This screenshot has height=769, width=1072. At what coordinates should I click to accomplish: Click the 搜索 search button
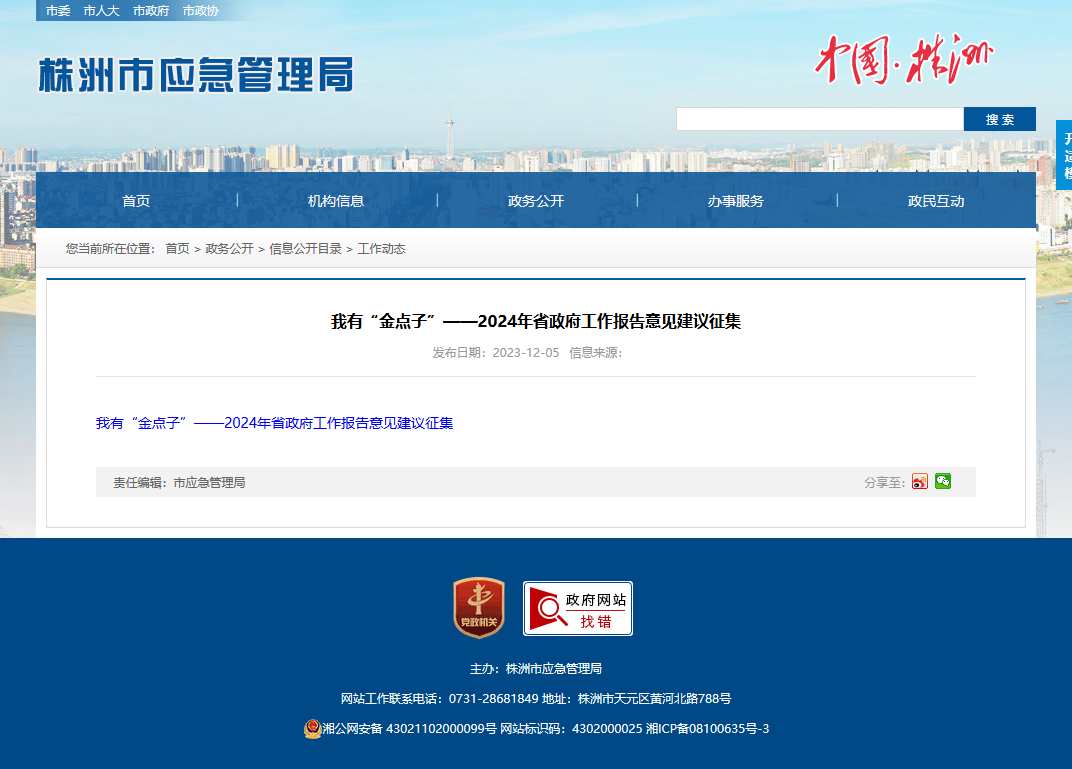(x=1000, y=119)
